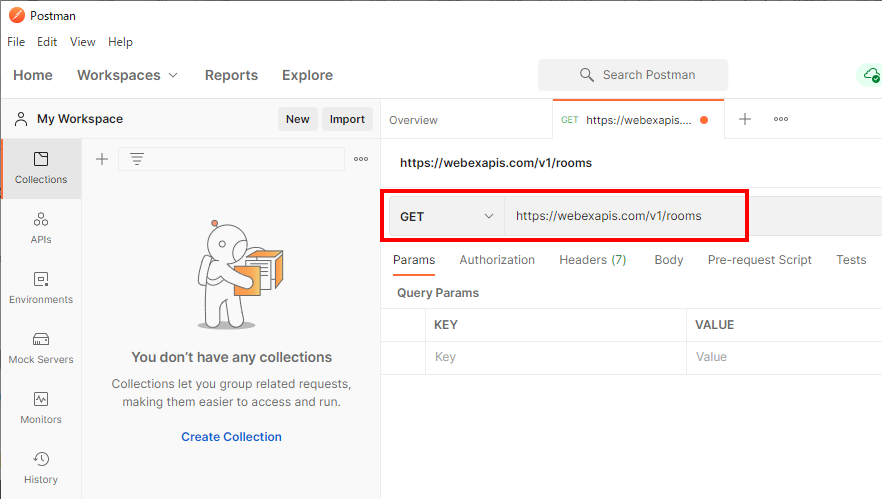882x499 pixels.
Task: Click the Import button
Action: click(347, 119)
